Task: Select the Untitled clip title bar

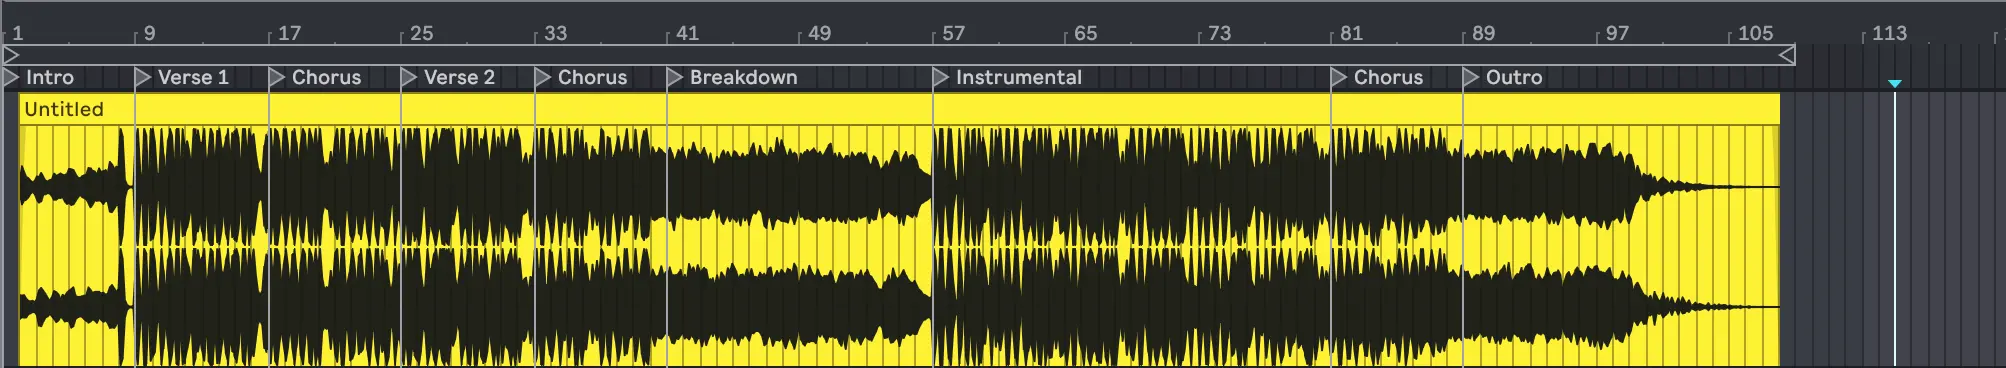Action: pos(900,109)
